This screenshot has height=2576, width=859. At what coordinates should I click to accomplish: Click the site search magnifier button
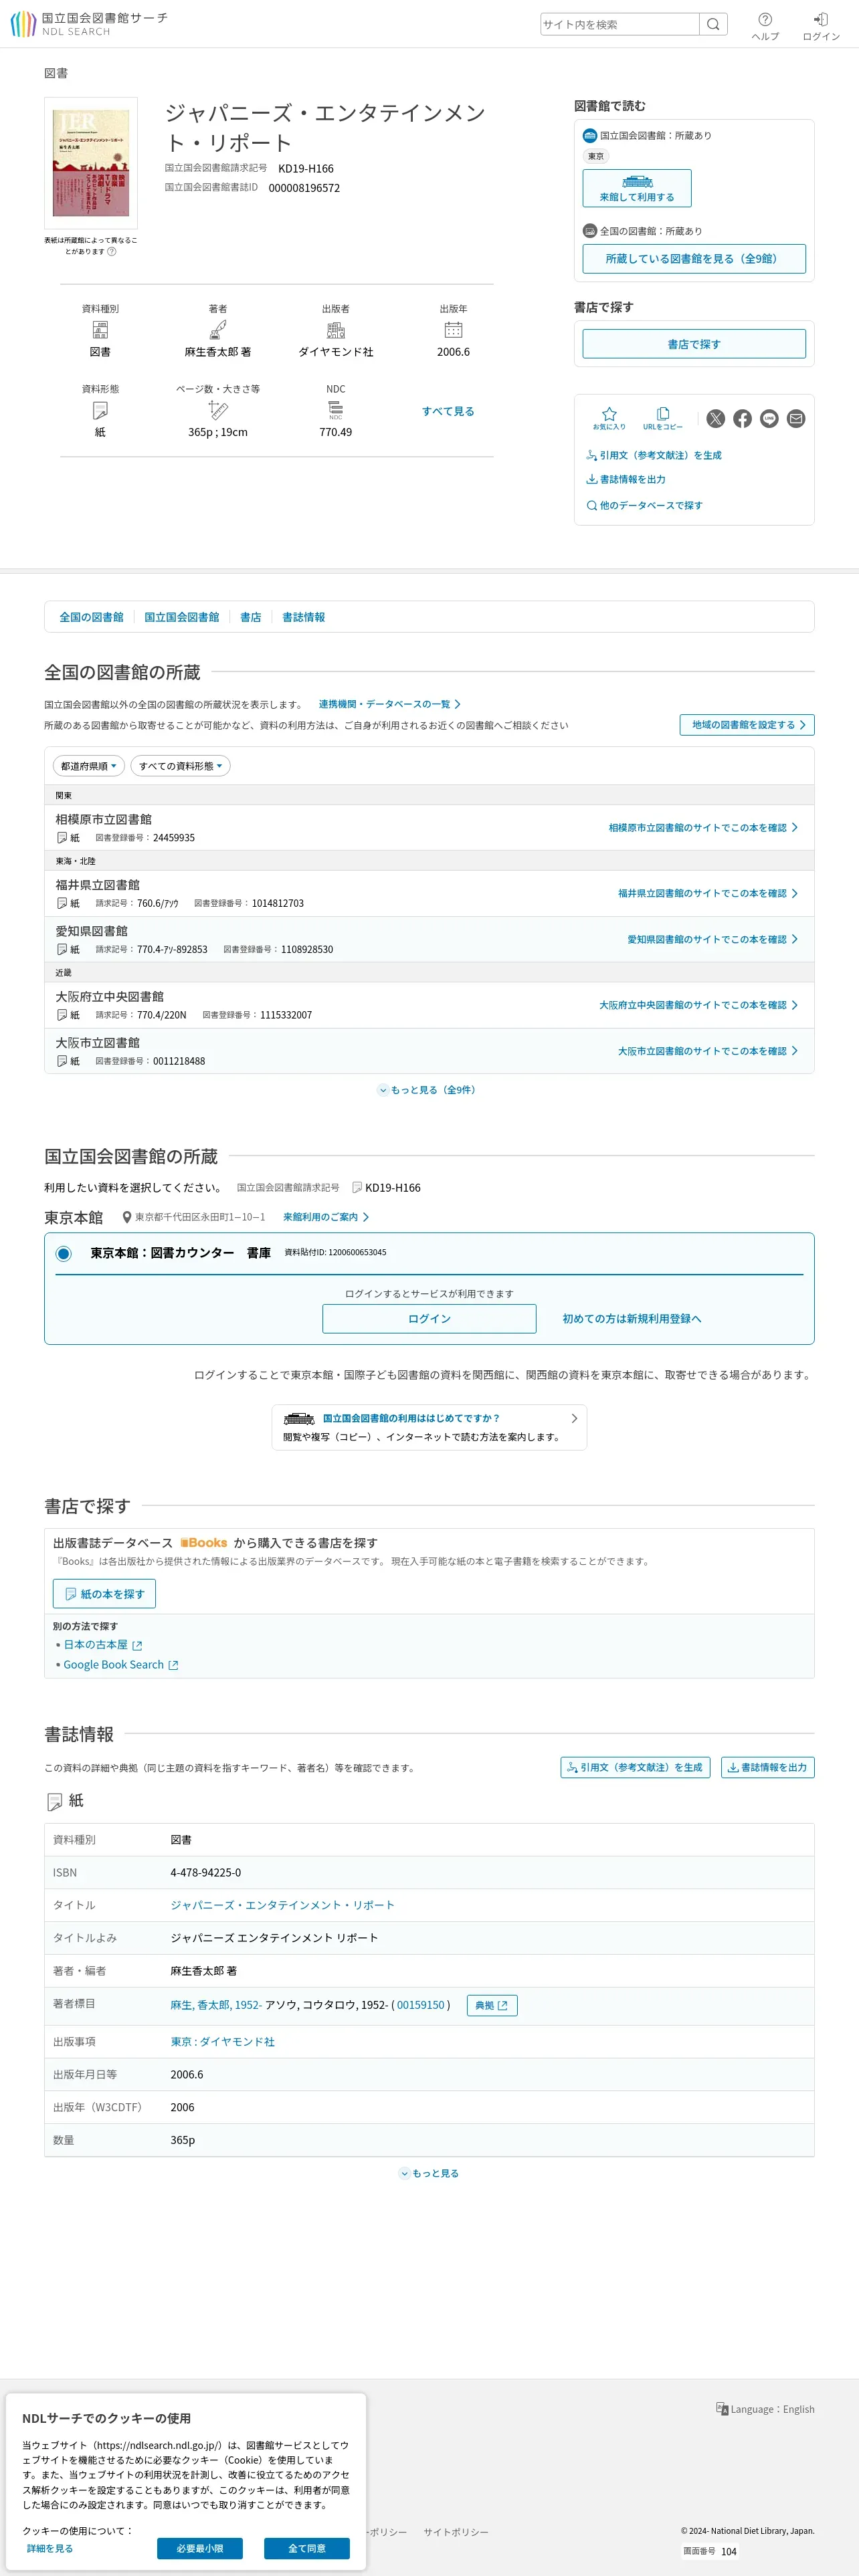point(713,24)
